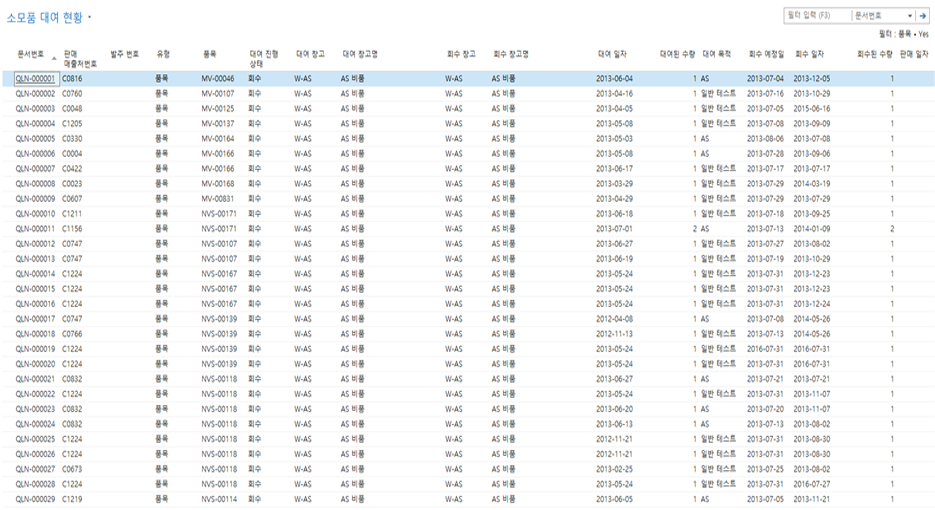Expand the 소모품 대여 현황 title dropdown arrow
This screenshot has height=510, width=935.
coord(89,17)
